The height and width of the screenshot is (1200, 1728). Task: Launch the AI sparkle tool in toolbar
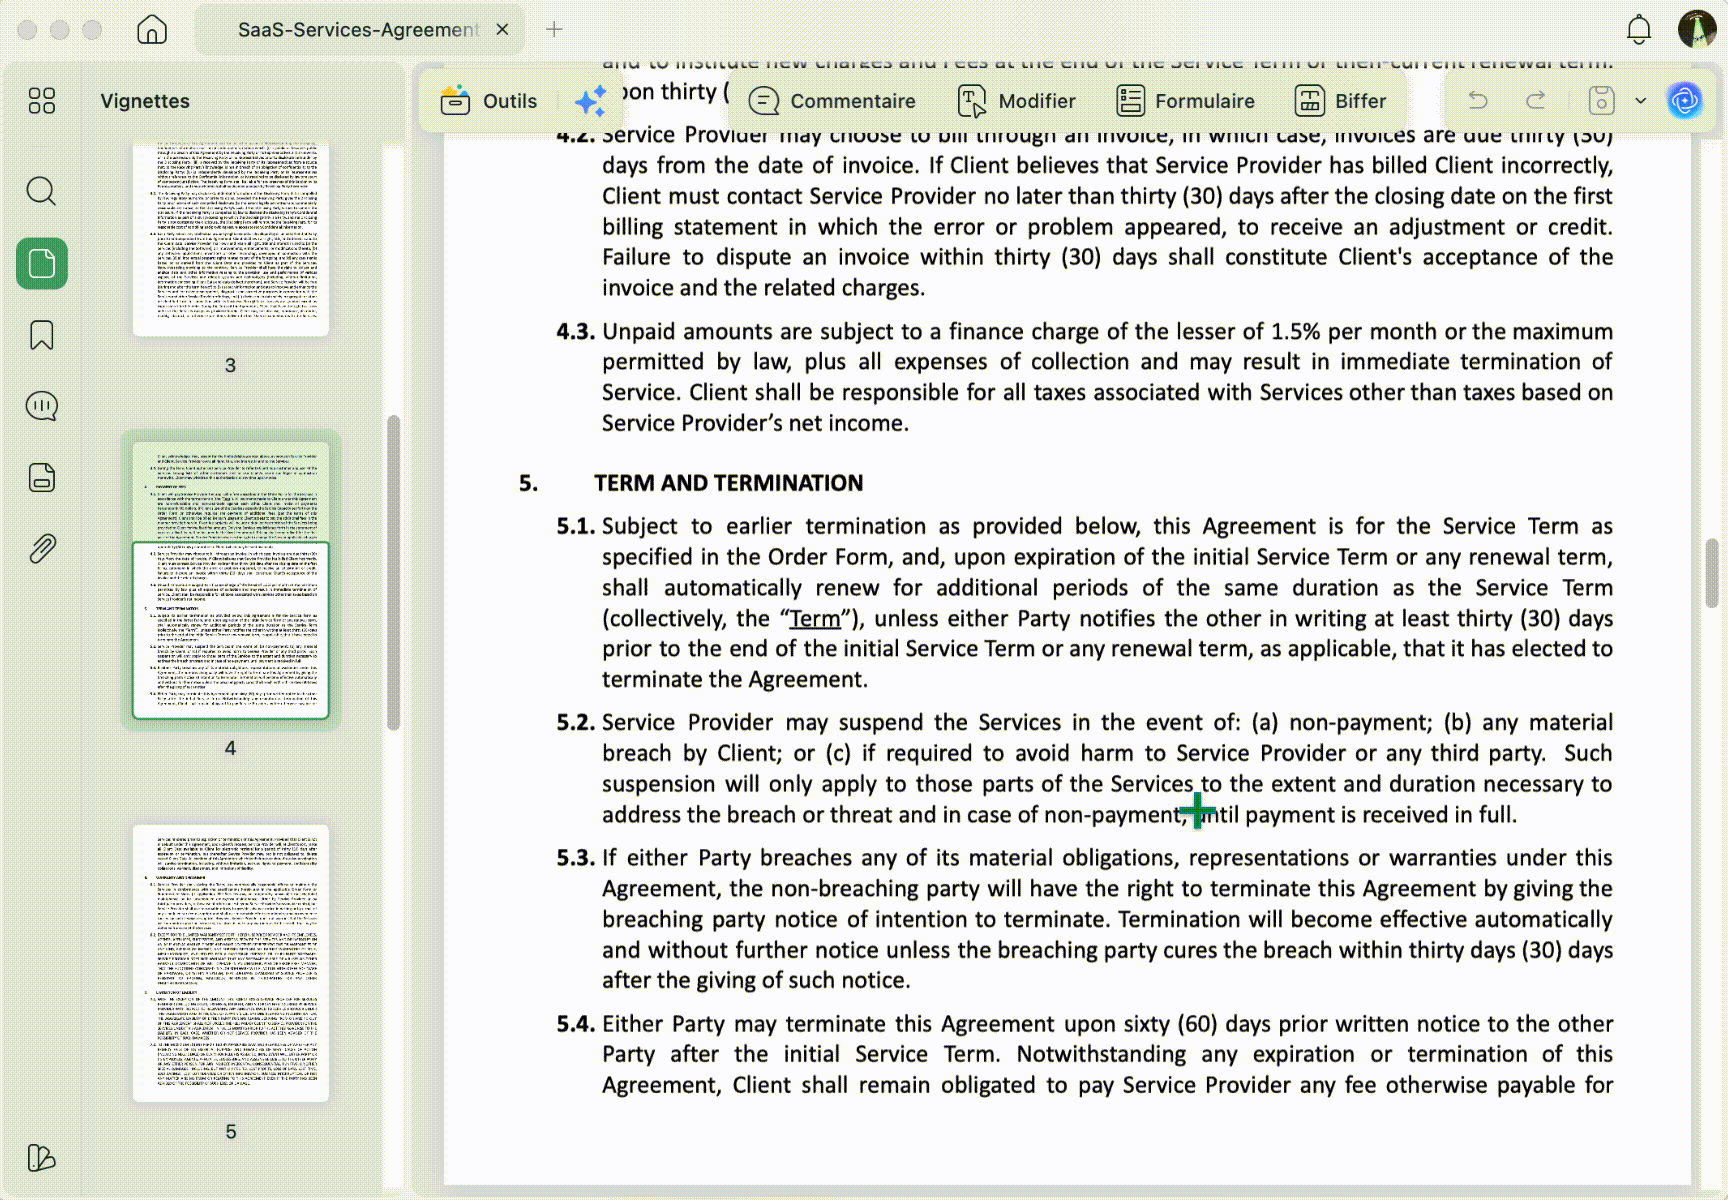(x=591, y=101)
